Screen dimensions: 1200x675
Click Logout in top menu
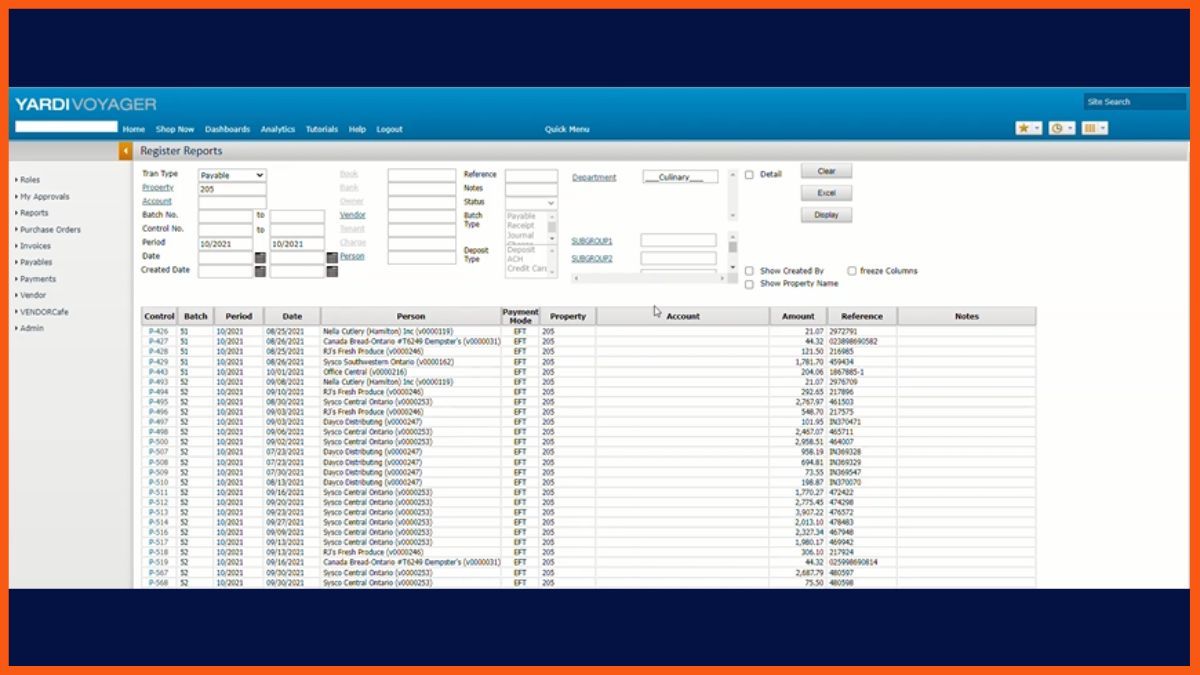pyautogui.click(x=389, y=129)
